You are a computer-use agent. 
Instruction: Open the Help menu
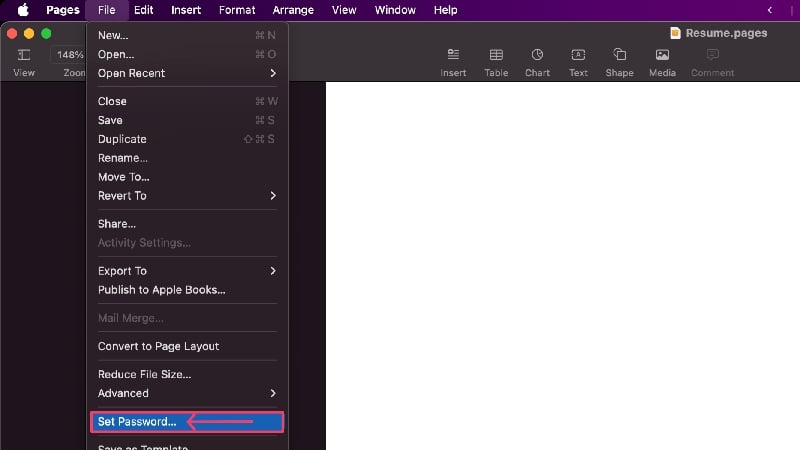pos(445,10)
